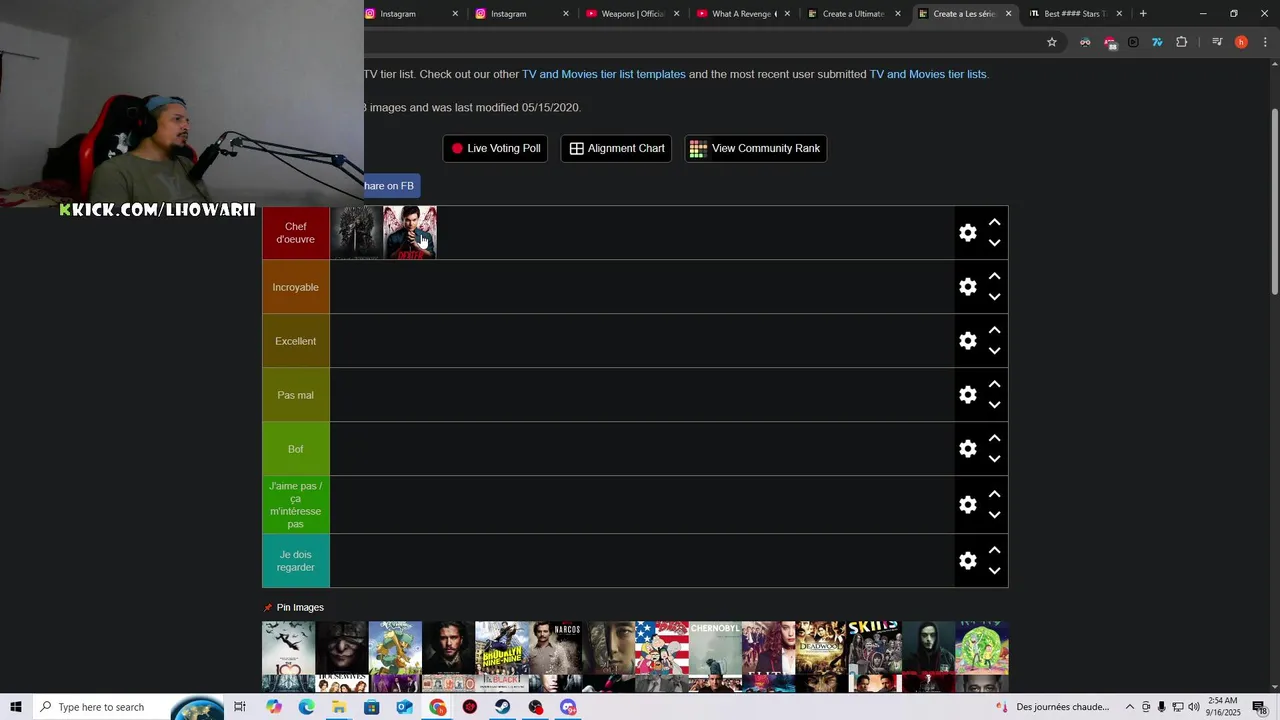The image size is (1280, 720).
Task: Pick the Deadwood poster
Action: 821,648
